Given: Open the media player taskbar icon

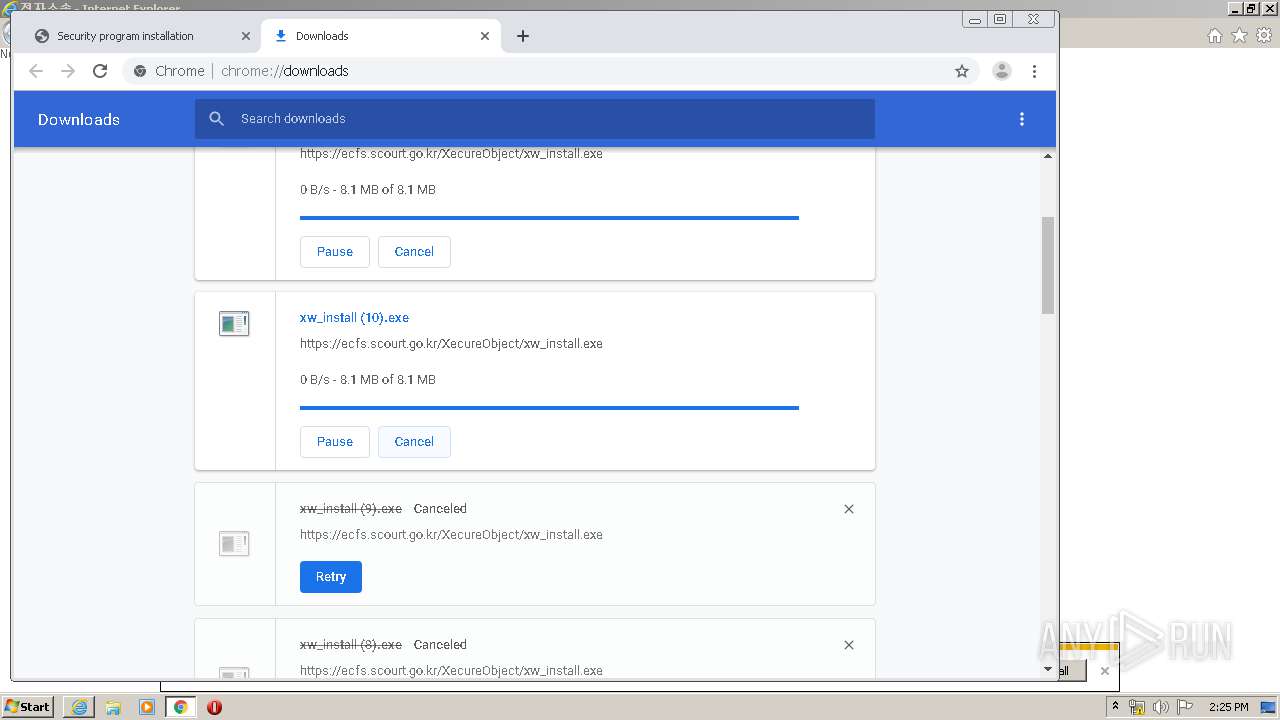Looking at the screenshot, I should tap(147, 706).
